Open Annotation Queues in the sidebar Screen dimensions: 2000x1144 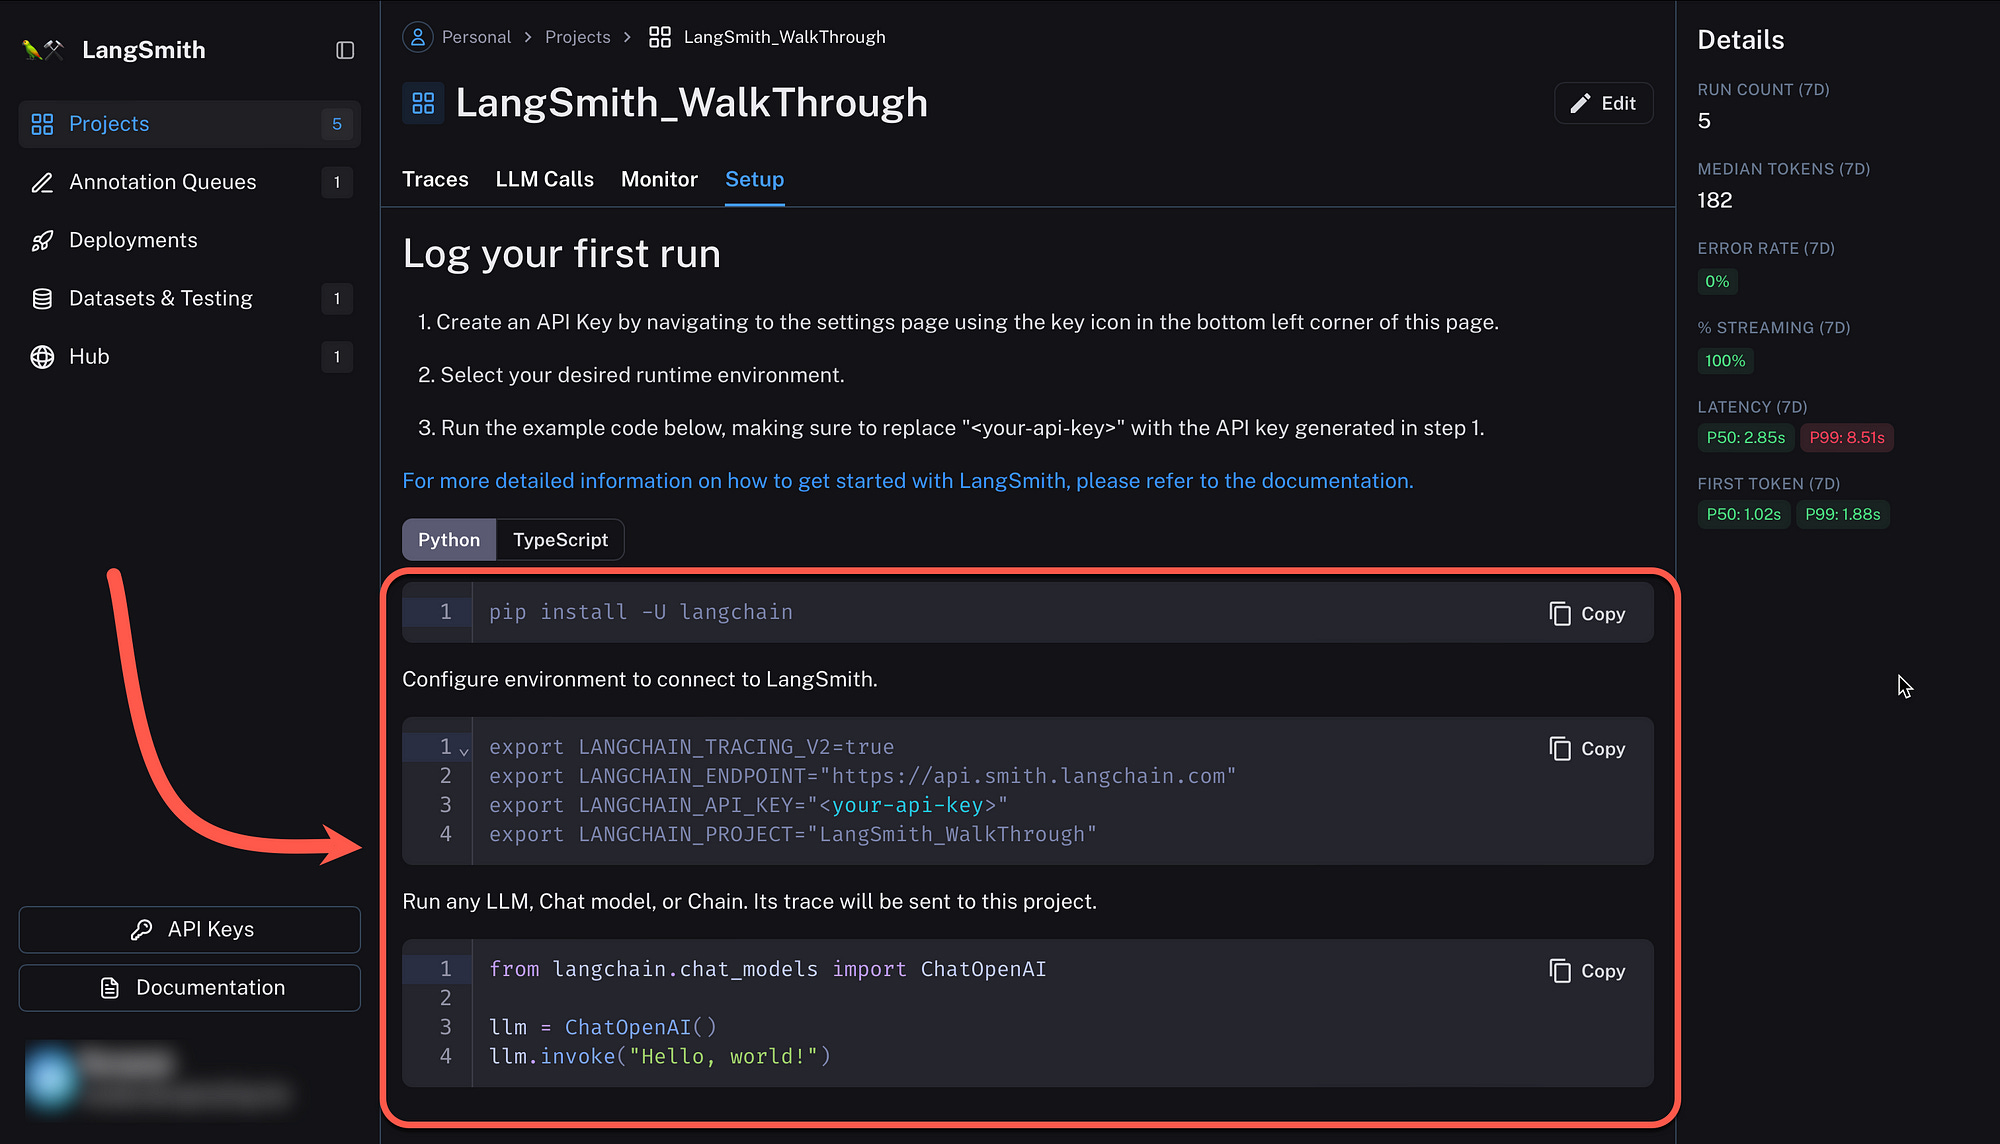coord(189,182)
